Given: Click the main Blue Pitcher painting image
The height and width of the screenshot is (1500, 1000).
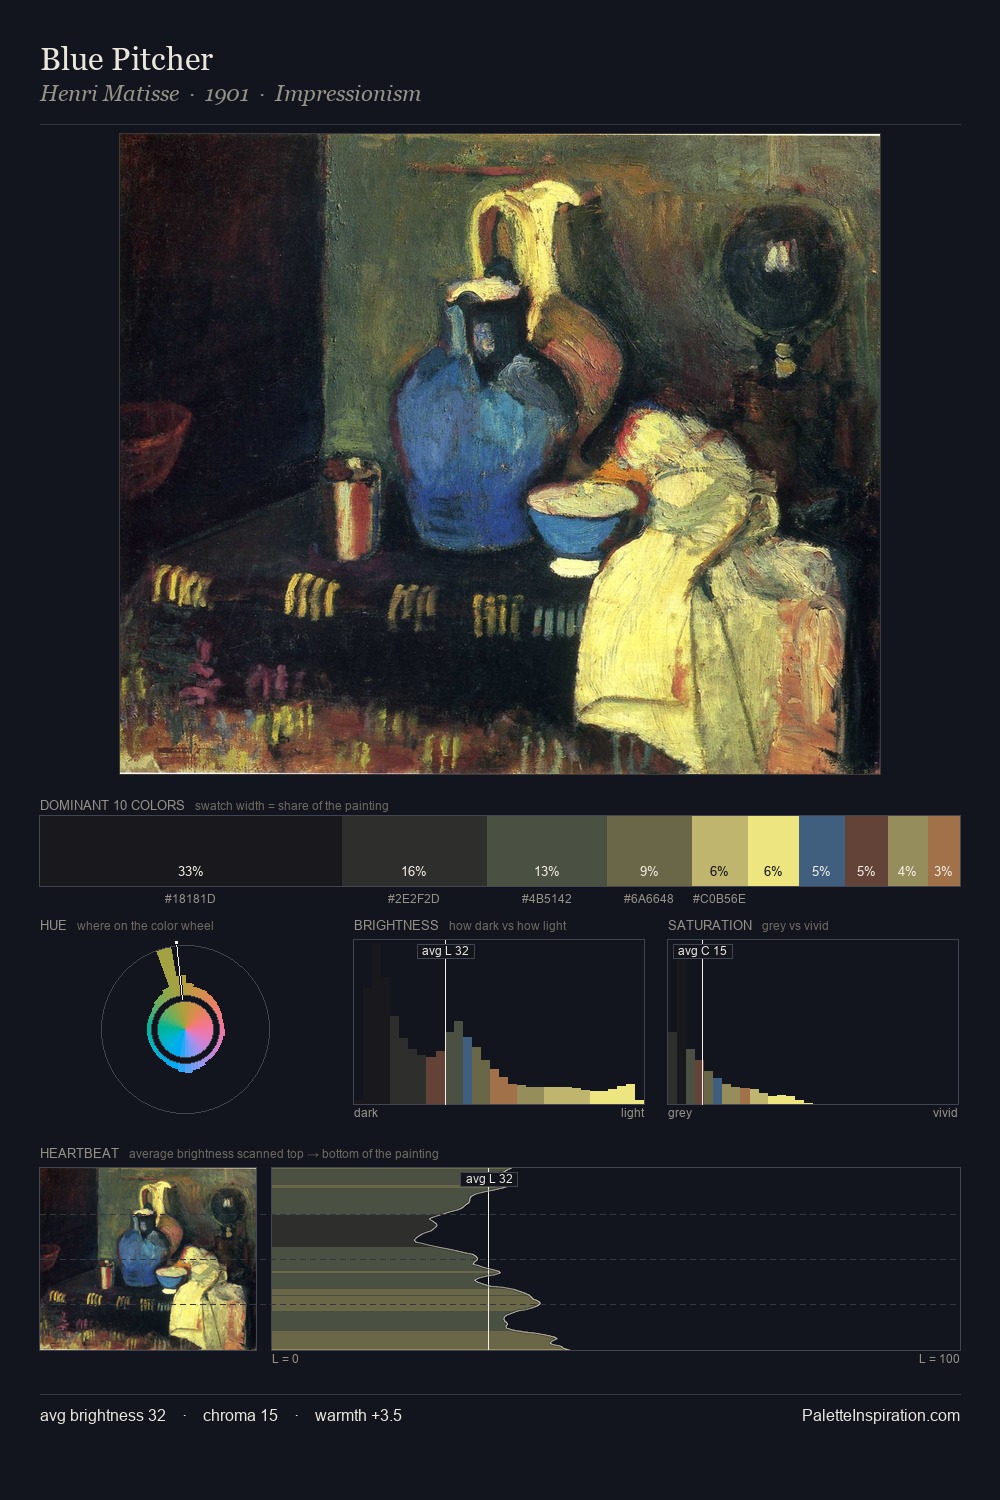Looking at the screenshot, I should (500, 454).
